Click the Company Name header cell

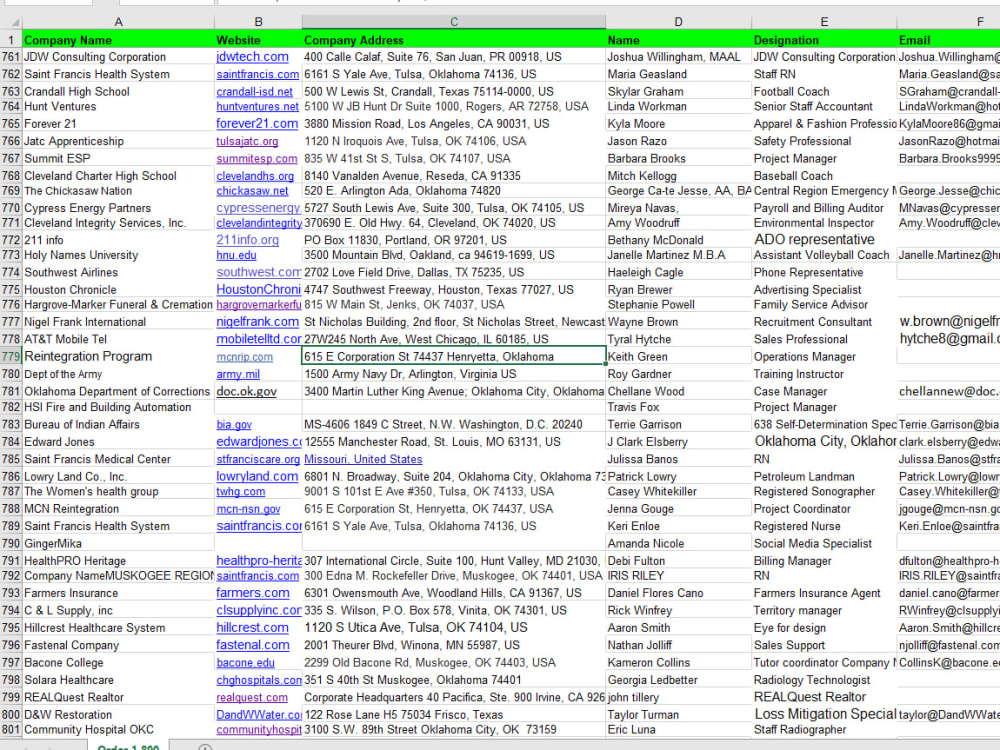pyautogui.click(x=118, y=40)
